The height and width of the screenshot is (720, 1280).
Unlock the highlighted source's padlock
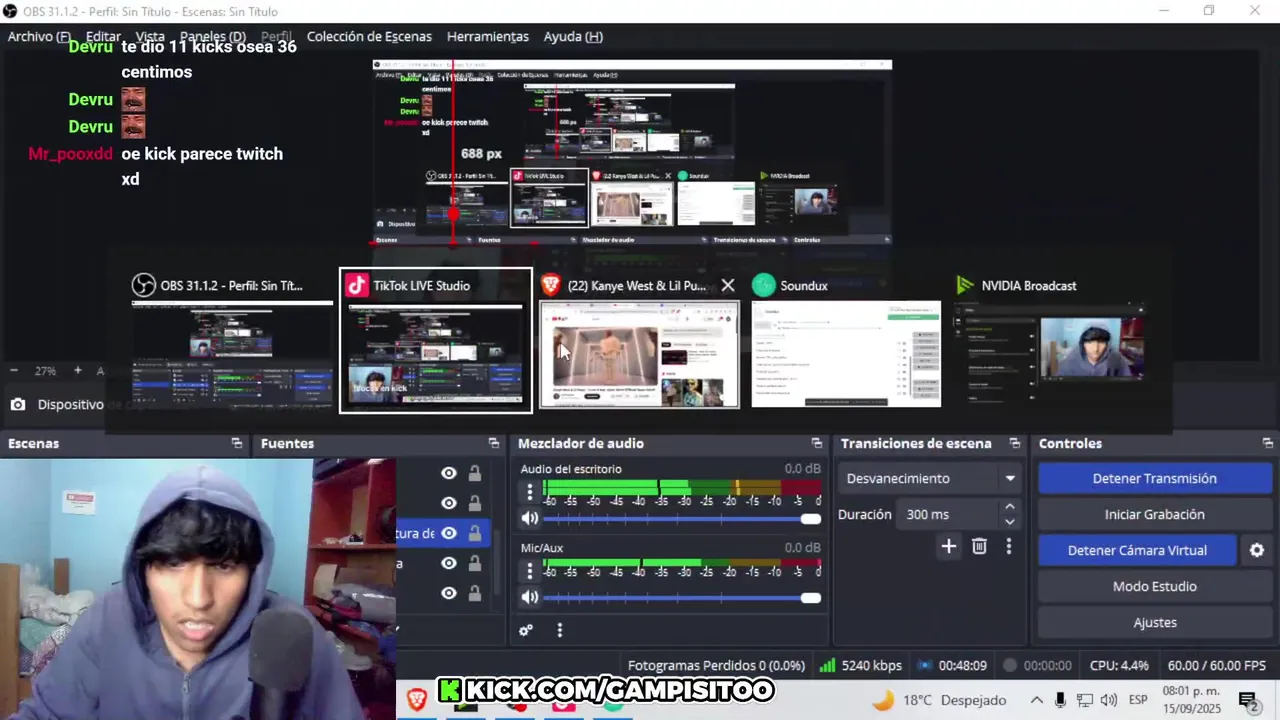pyautogui.click(x=475, y=533)
